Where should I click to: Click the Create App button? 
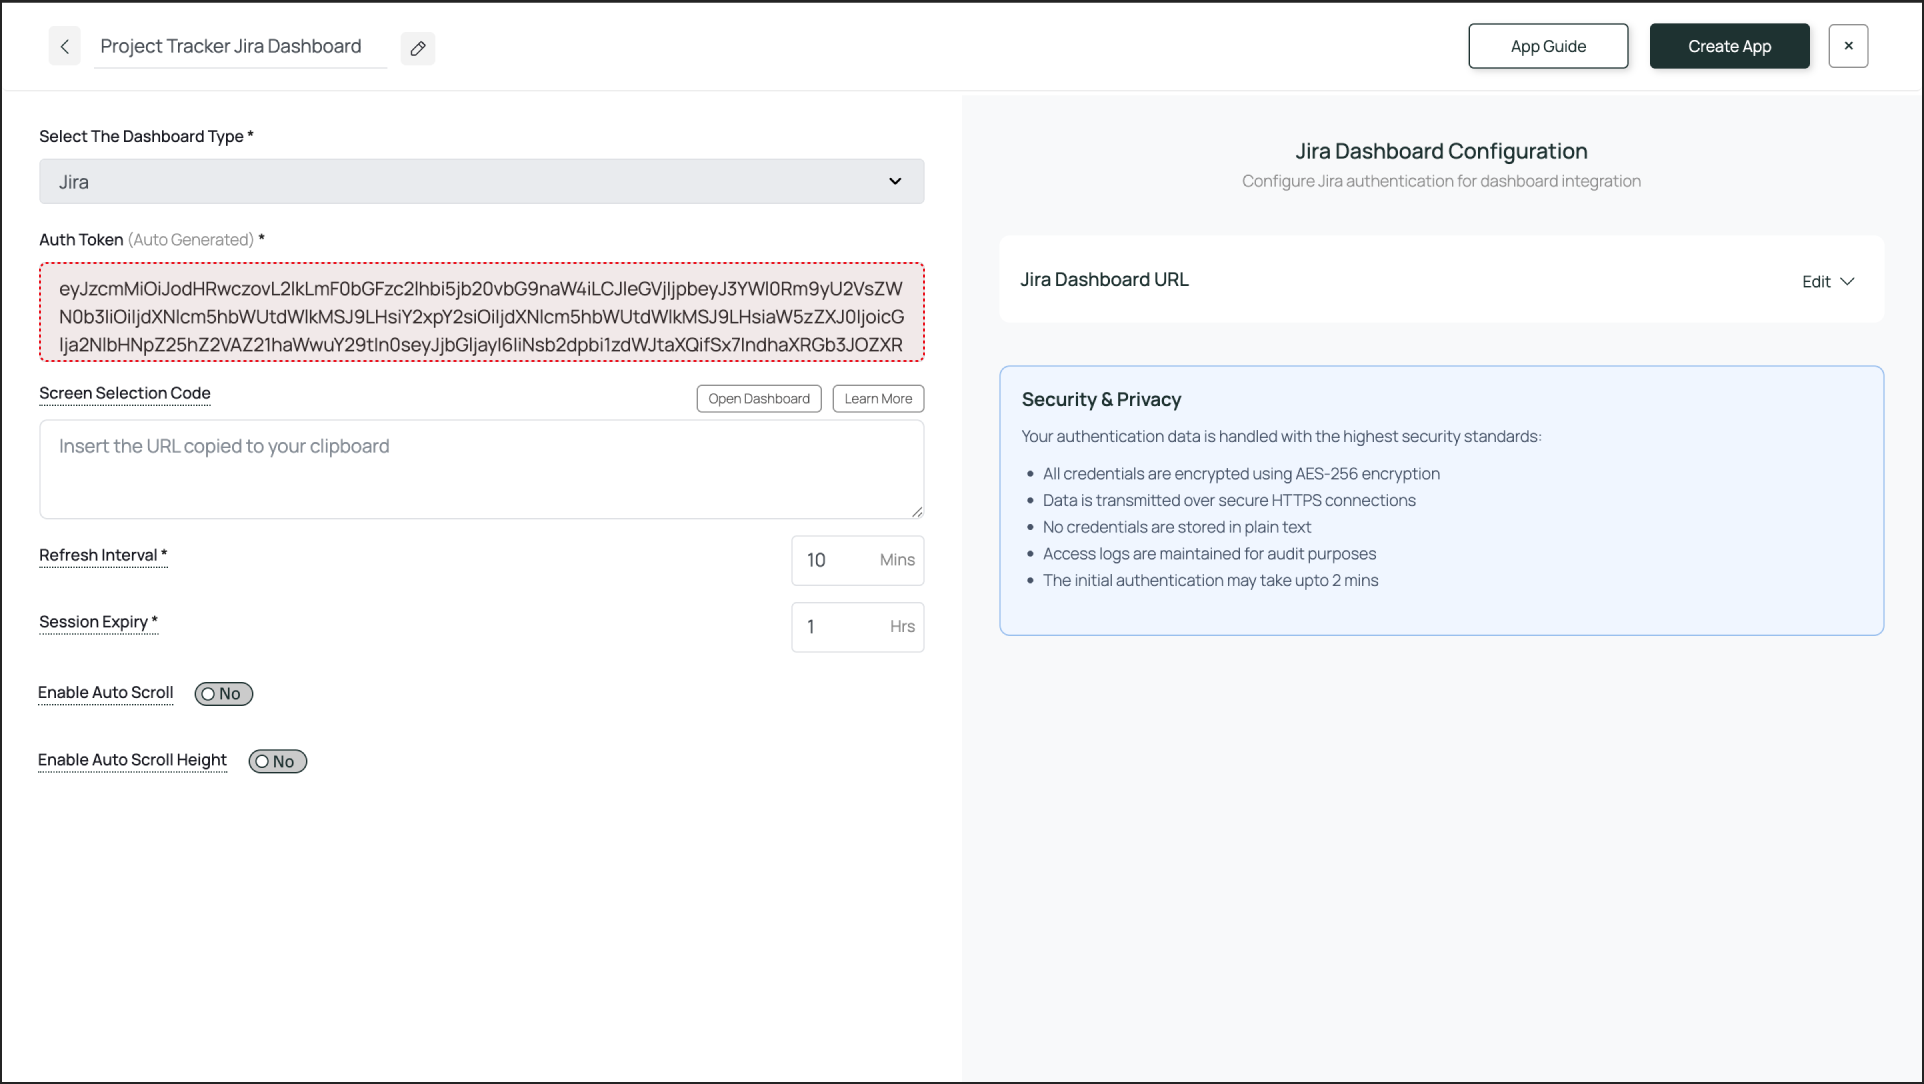coord(1729,45)
